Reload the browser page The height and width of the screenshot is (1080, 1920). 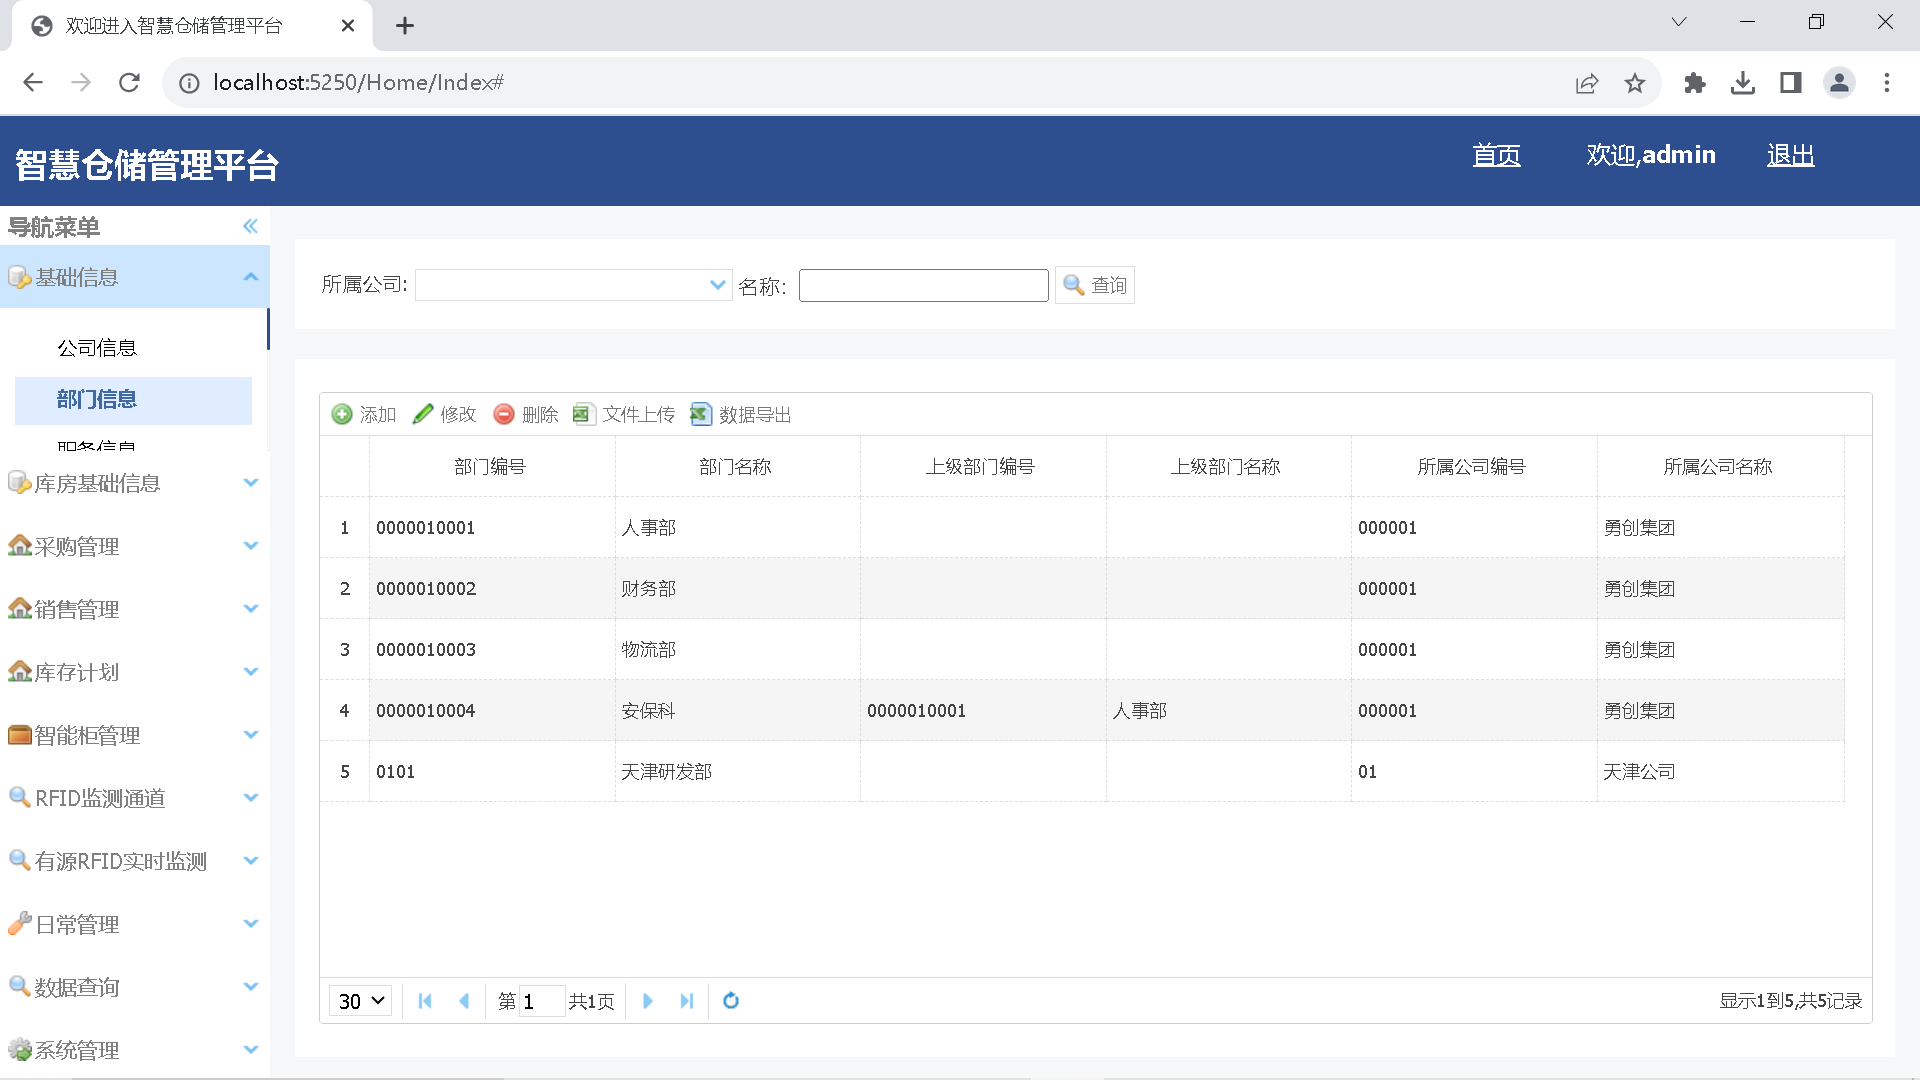(x=129, y=83)
